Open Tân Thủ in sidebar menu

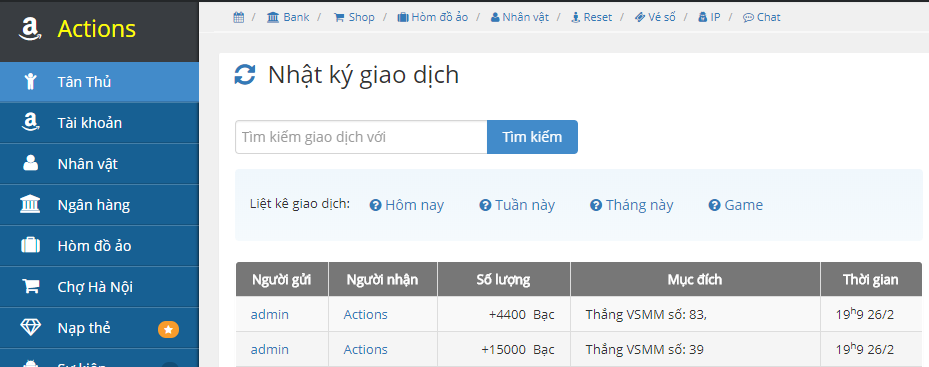[x=99, y=82]
